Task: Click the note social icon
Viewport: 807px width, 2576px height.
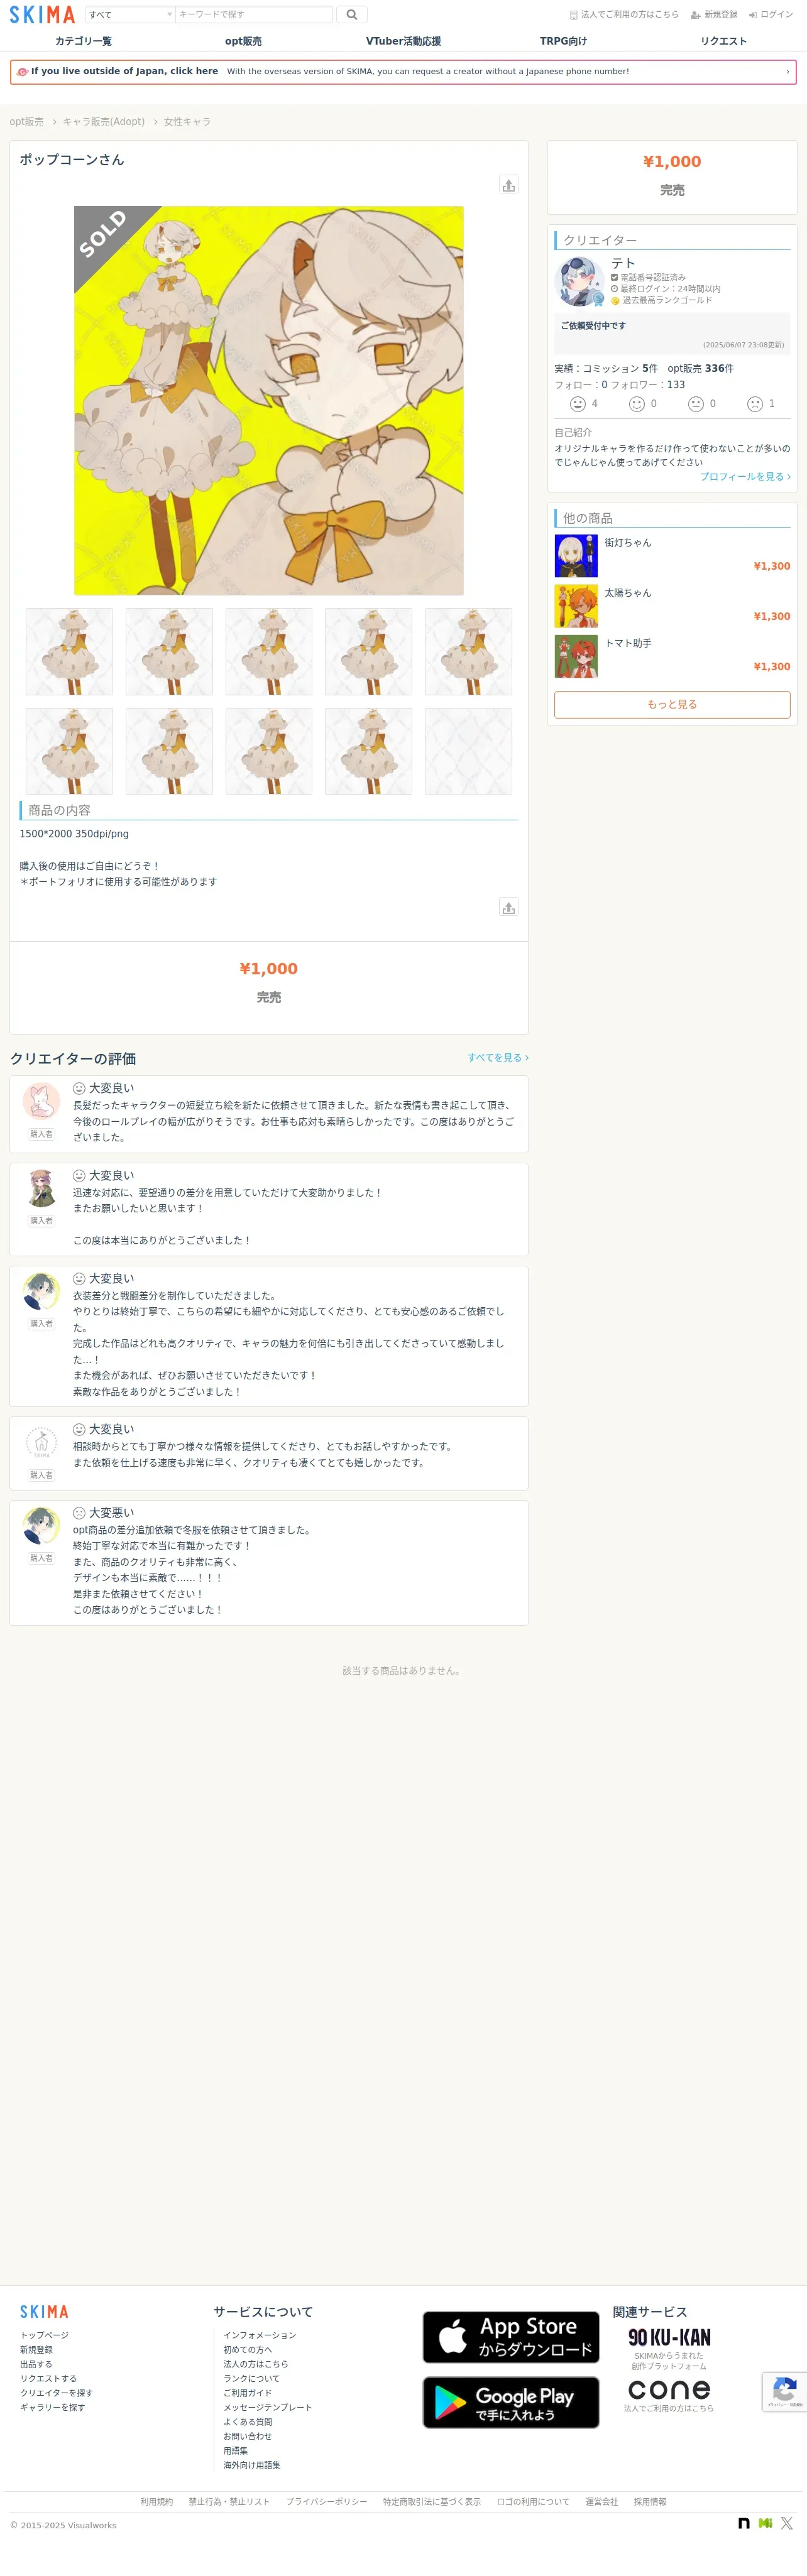Action: click(x=744, y=2523)
